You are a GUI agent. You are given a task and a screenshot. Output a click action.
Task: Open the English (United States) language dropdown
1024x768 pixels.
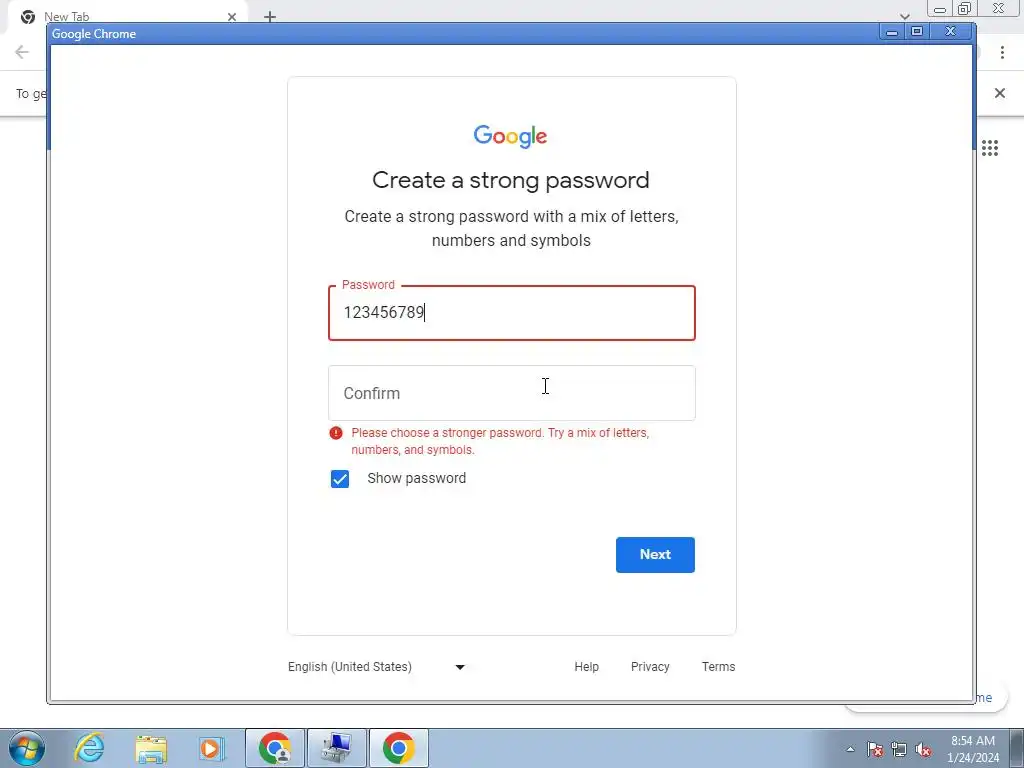[x=376, y=667]
